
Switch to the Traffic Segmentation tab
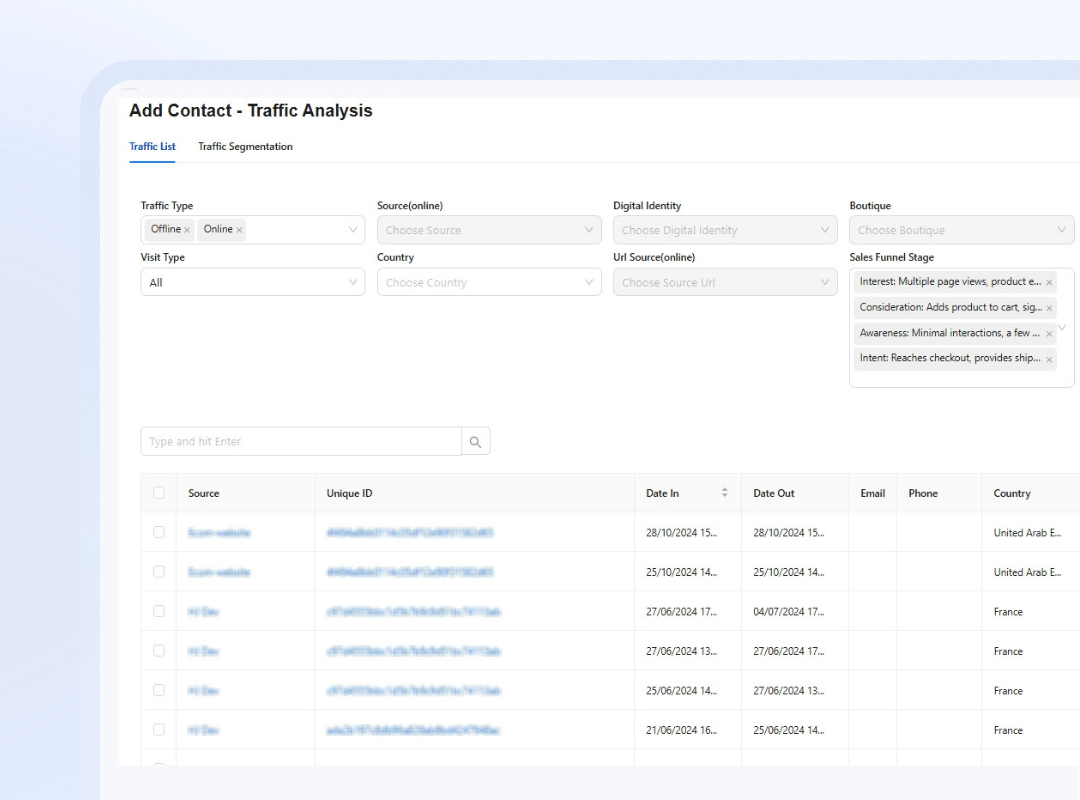245,146
